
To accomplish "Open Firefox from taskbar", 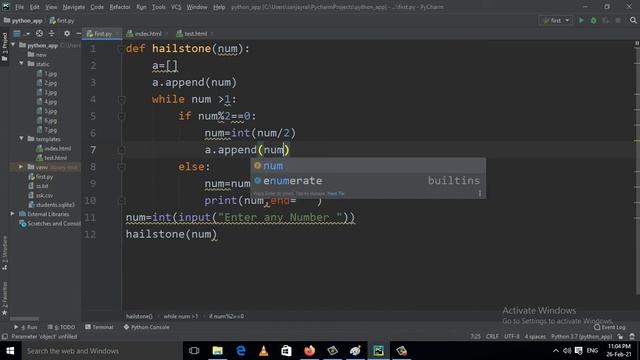I will [x=309, y=351].
